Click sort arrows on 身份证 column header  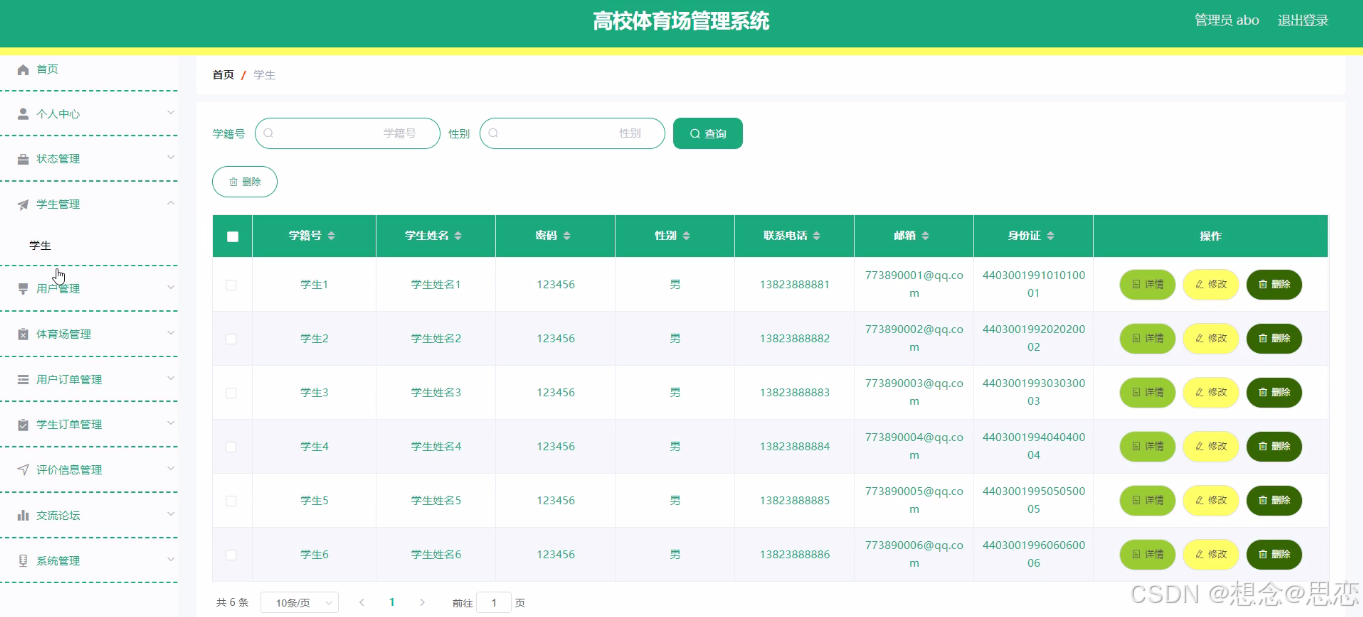[1050, 236]
